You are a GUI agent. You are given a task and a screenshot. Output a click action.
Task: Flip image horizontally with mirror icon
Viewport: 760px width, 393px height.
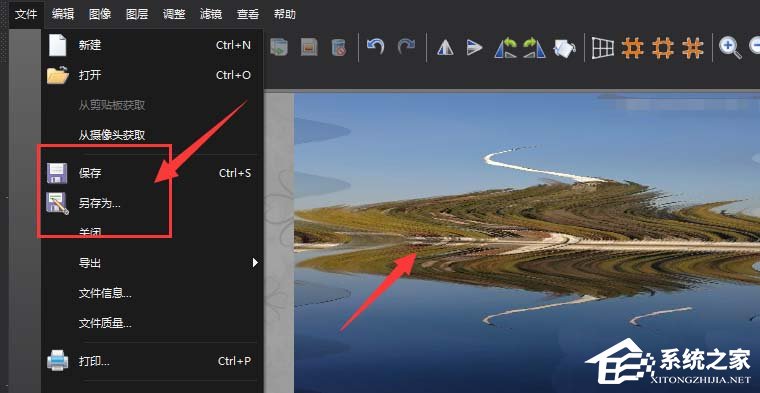pos(445,48)
